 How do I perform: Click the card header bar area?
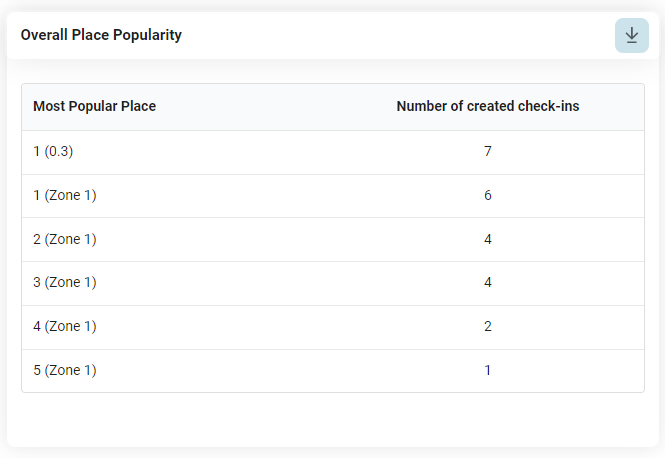pos(400,35)
